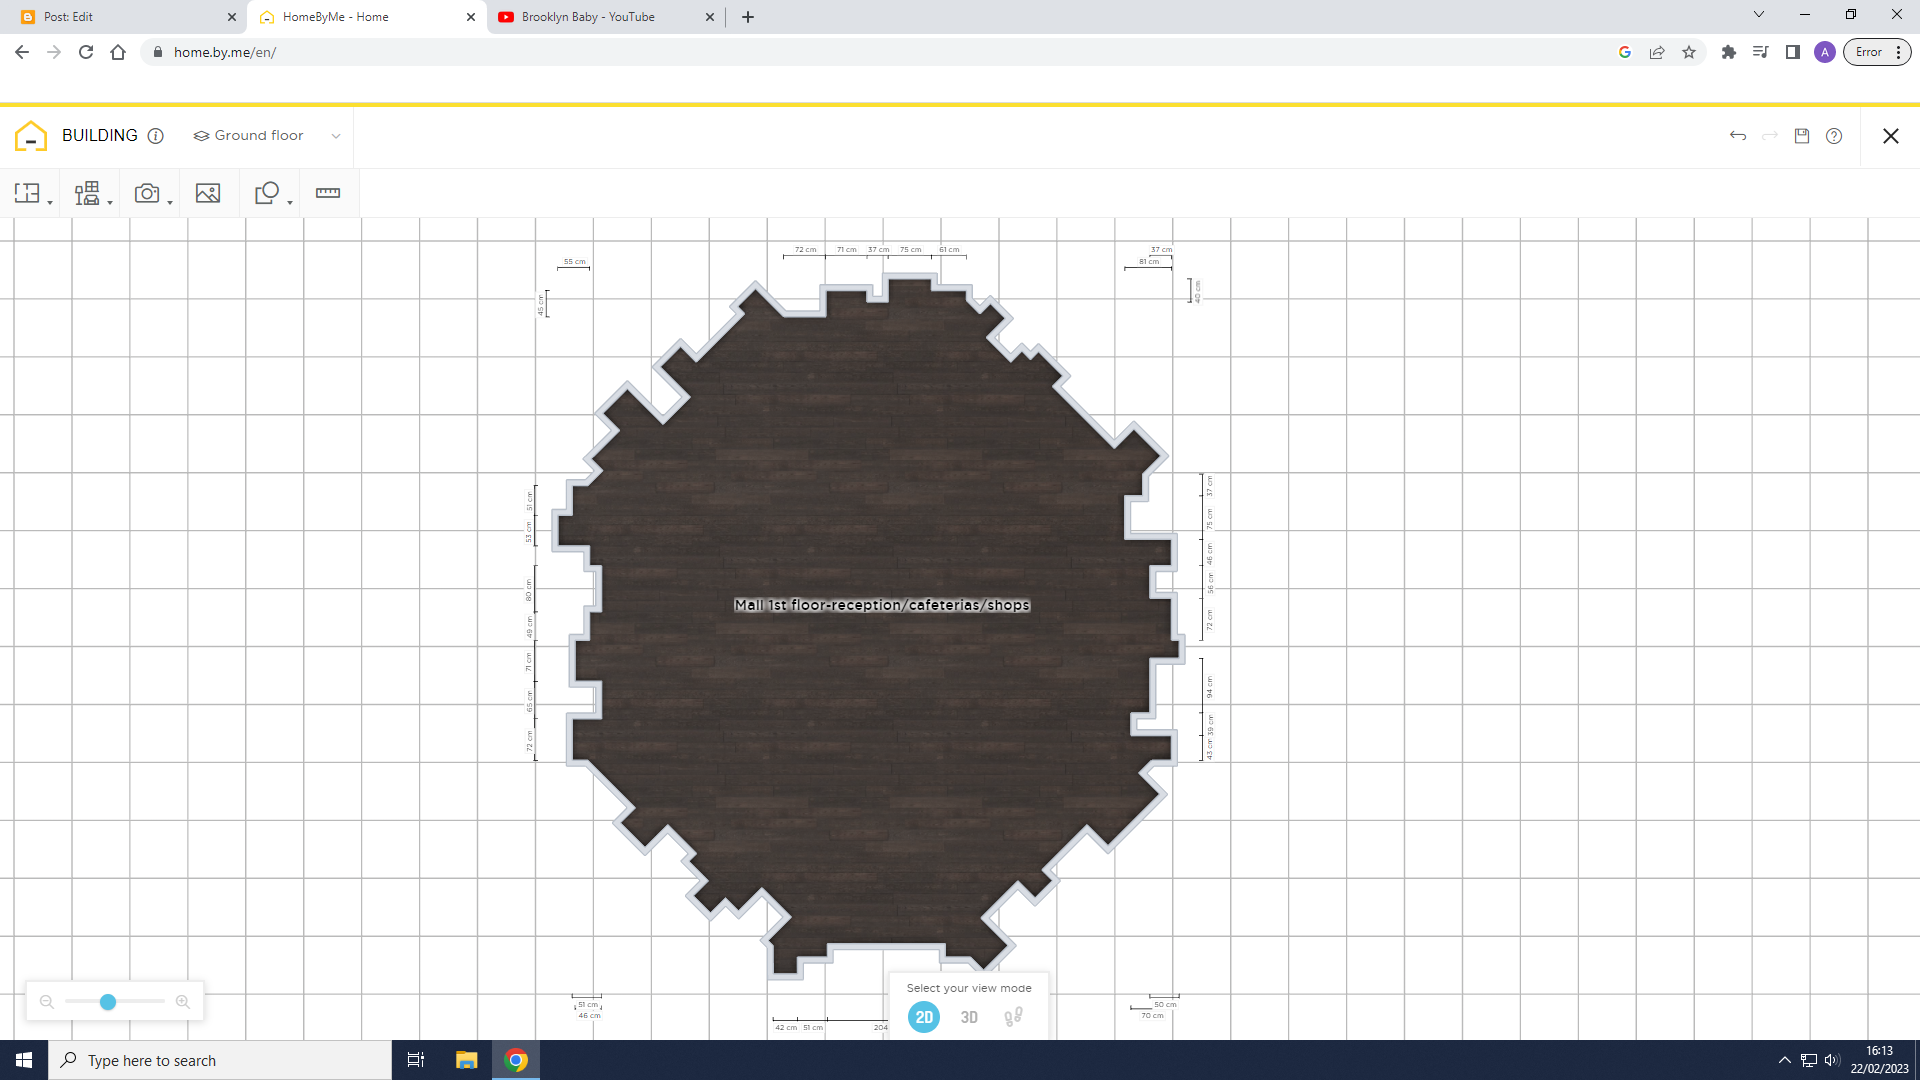
Task: Open the Chrome profile avatar
Action: click(1825, 52)
